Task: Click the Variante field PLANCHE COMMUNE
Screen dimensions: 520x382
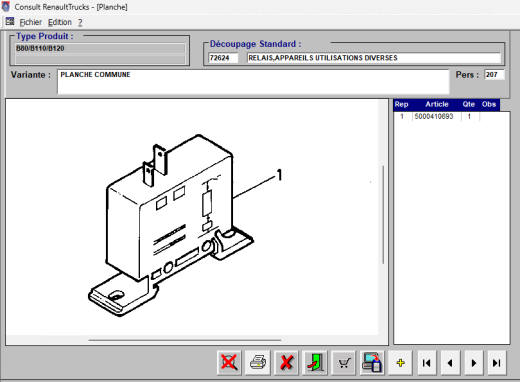Action: click(x=253, y=82)
